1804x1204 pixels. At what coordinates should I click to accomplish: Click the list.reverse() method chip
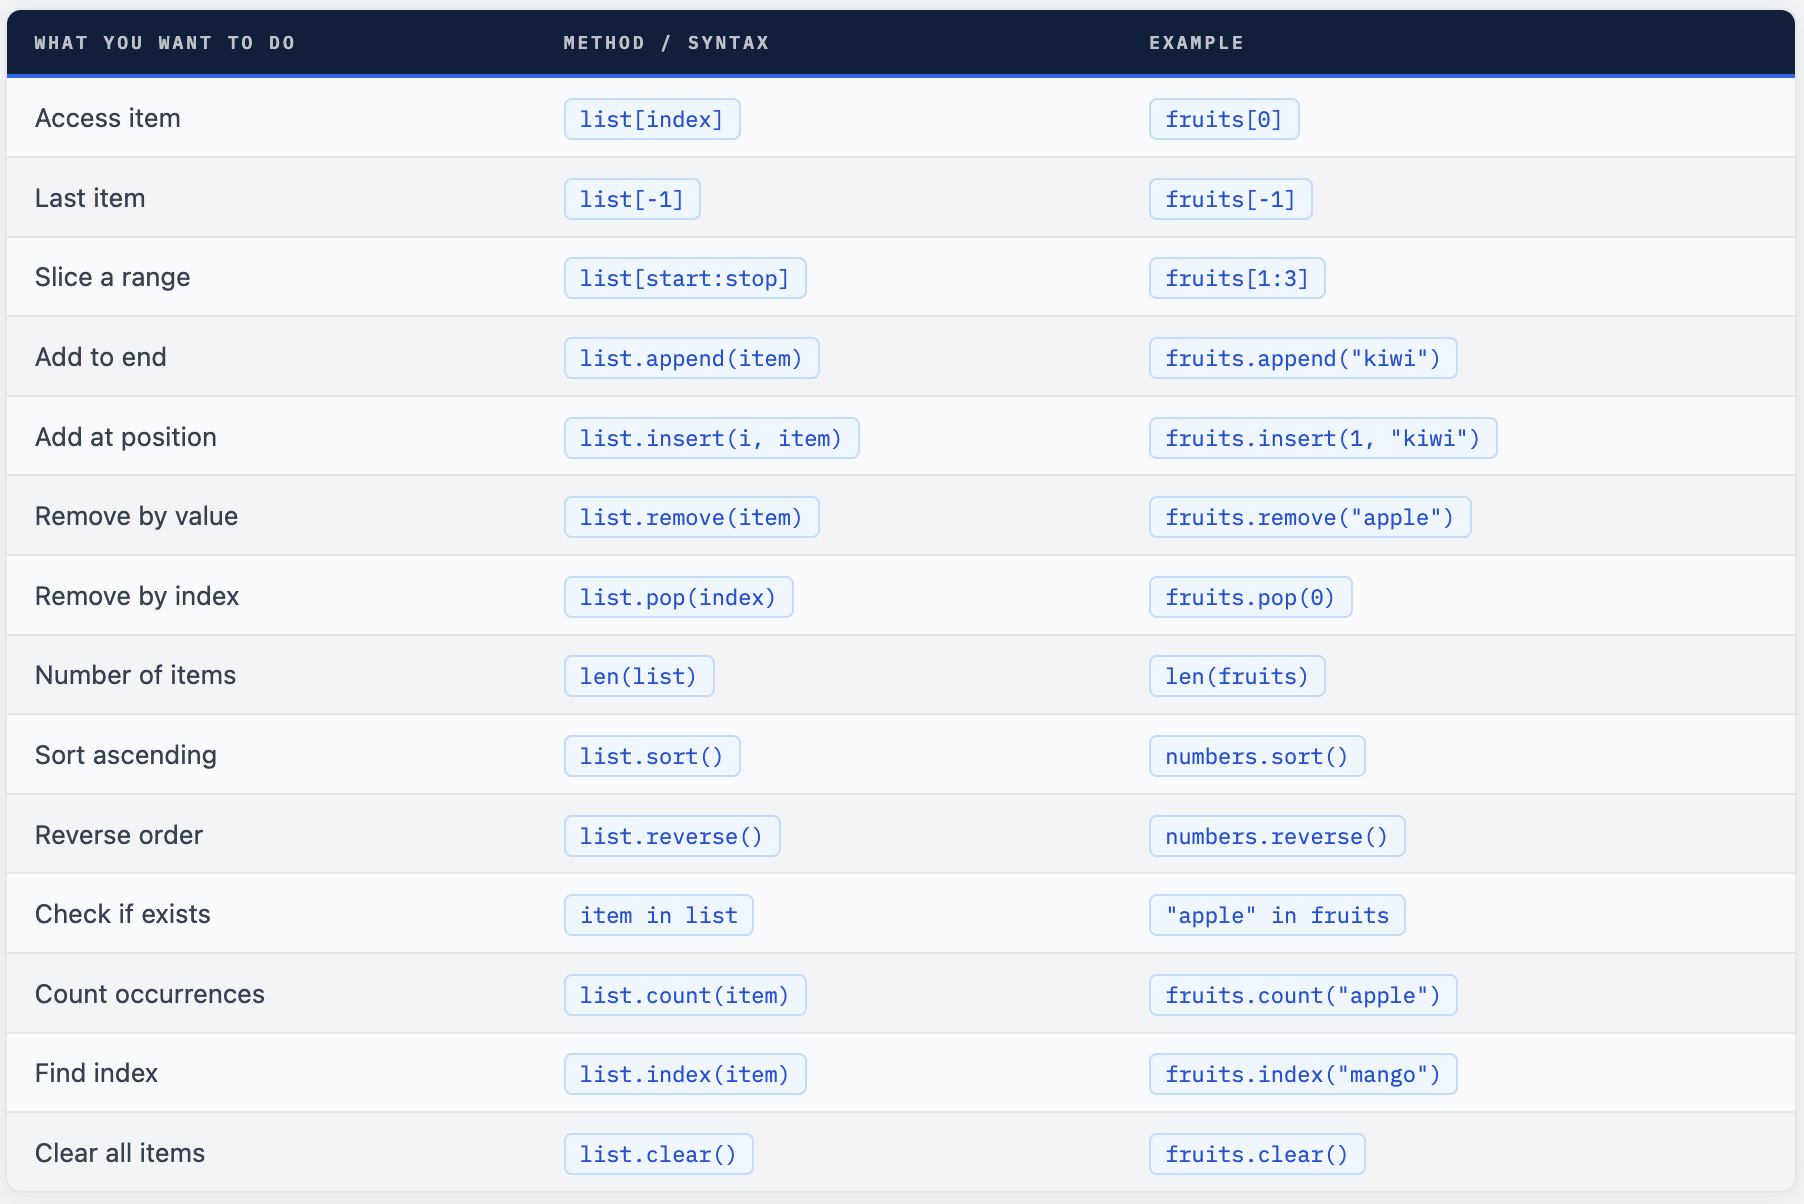click(x=671, y=836)
